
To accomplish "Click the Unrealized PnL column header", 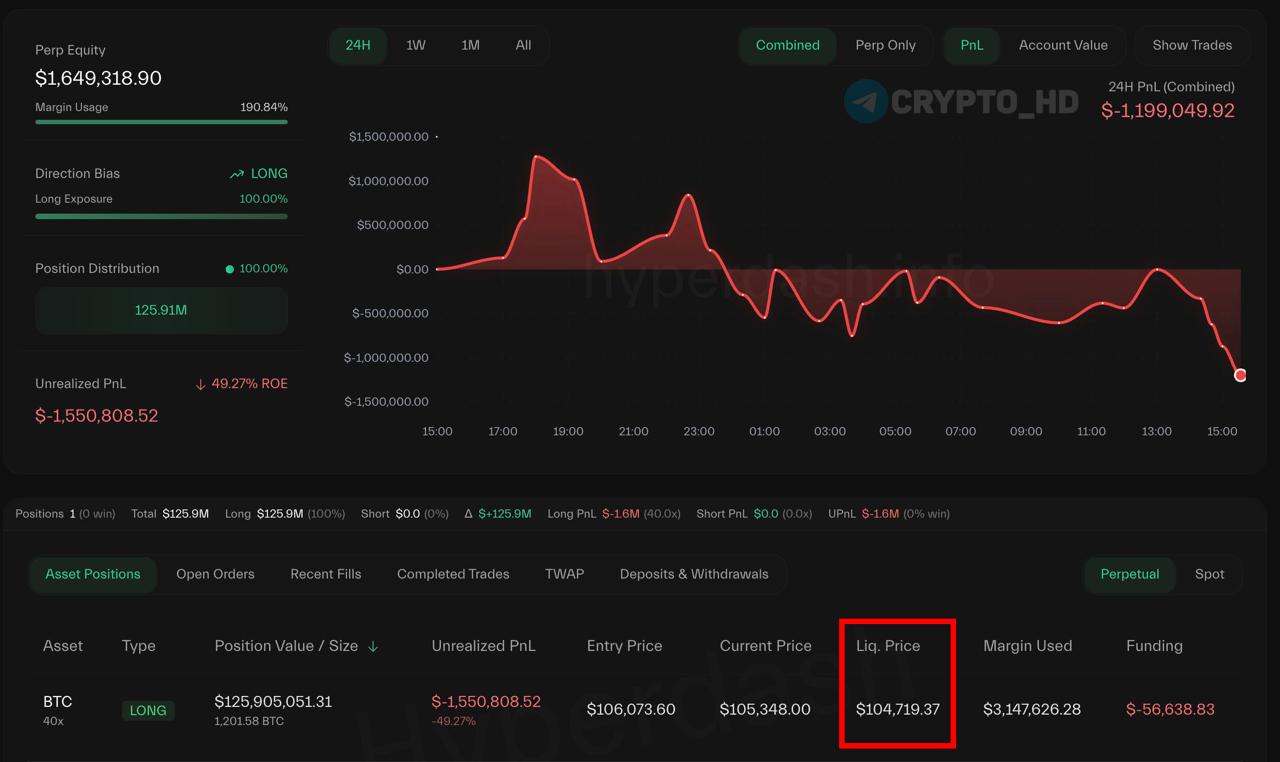I will tap(483, 646).
